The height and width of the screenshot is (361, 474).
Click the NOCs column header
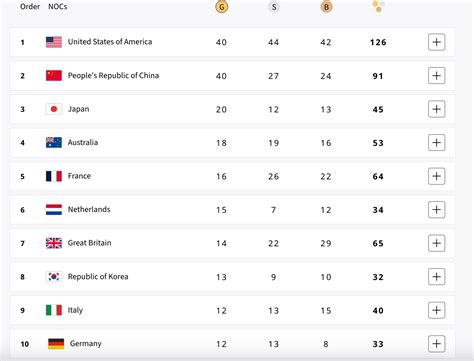tap(58, 6)
